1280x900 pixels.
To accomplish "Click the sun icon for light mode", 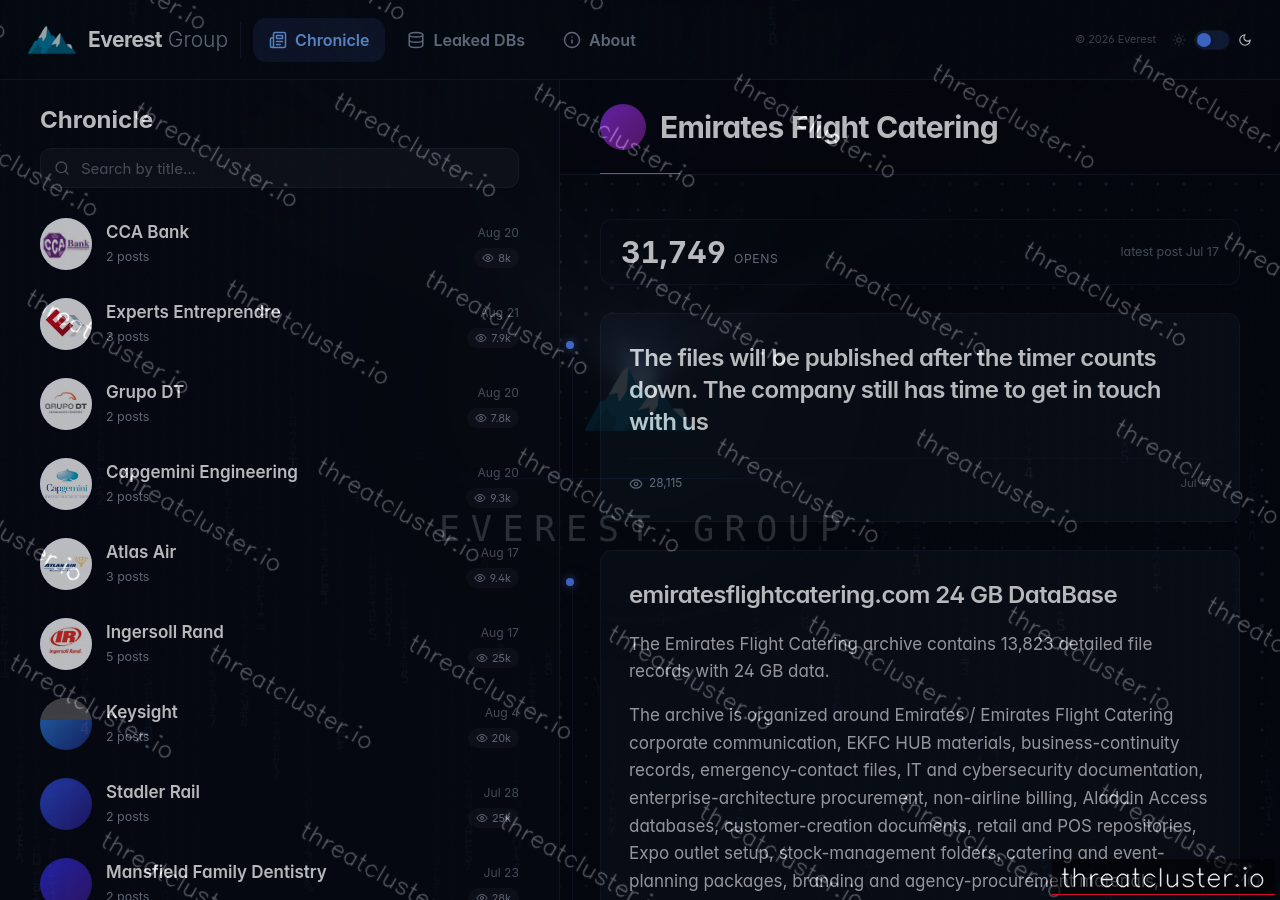I will click(x=1179, y=40).
